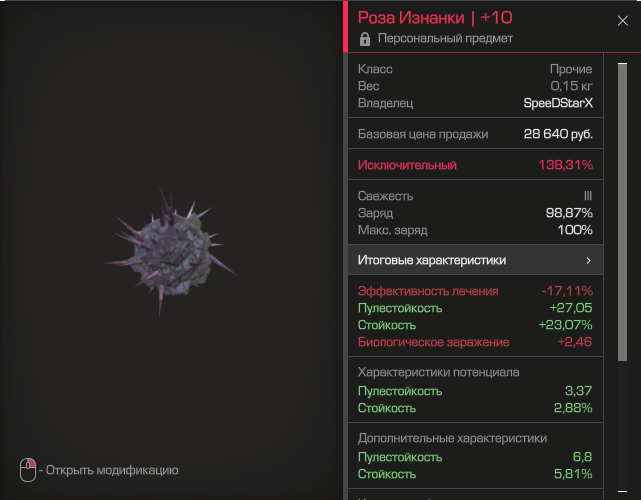
Task: Click the chevron arrow beside Итоговые характеристики
Action: point(588,260)
